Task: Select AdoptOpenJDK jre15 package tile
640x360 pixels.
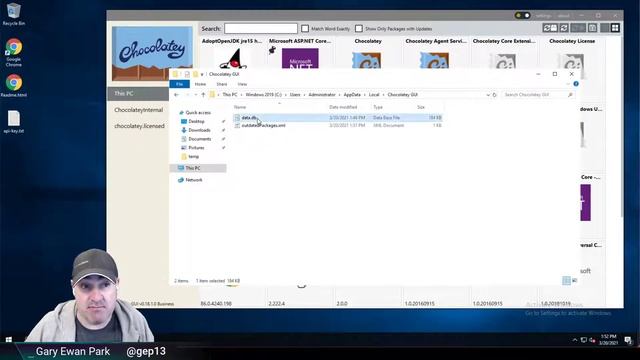Action: click(x=232, y=53)
